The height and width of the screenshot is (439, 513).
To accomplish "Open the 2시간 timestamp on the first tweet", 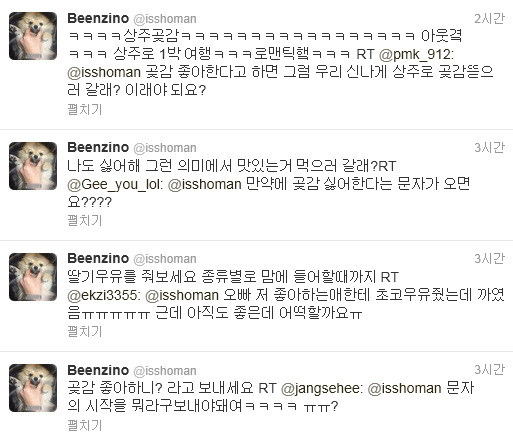I will click(x=489, y=19).
